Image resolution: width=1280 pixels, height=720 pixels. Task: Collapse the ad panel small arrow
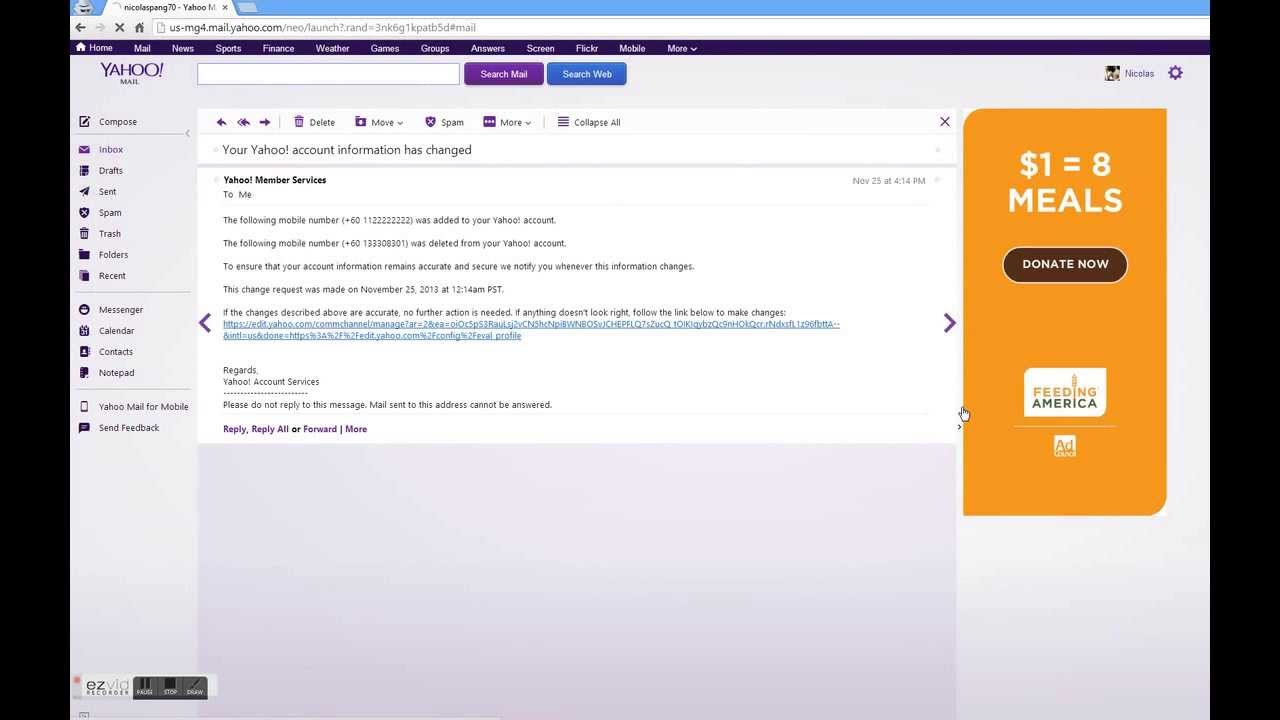click(x=959, y=427)
